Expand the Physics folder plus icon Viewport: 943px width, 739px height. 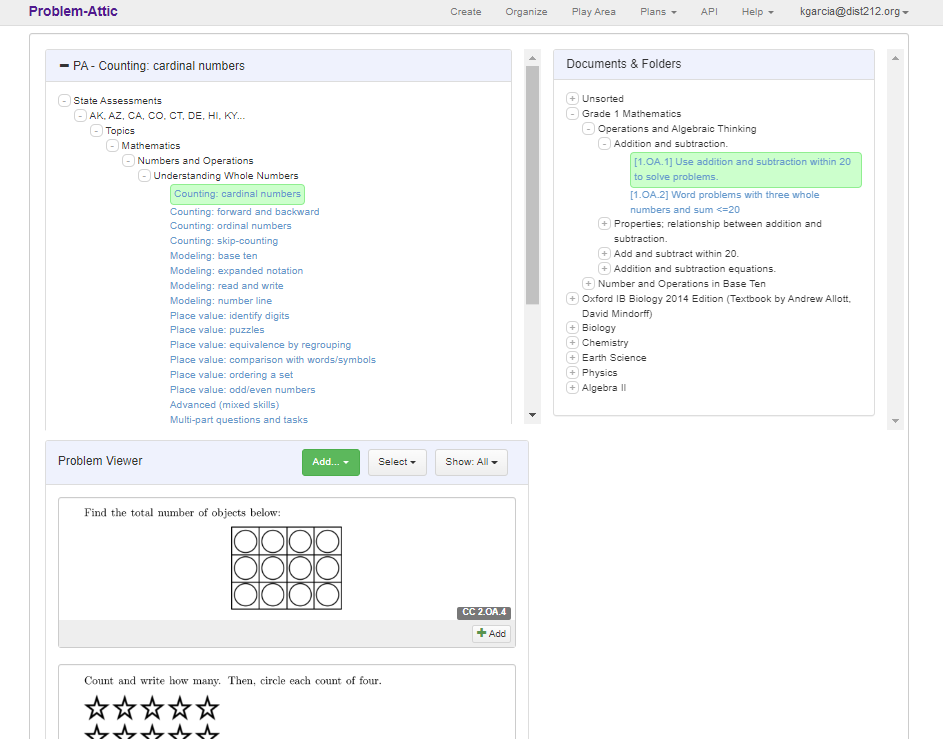click(x=573, y=373)
